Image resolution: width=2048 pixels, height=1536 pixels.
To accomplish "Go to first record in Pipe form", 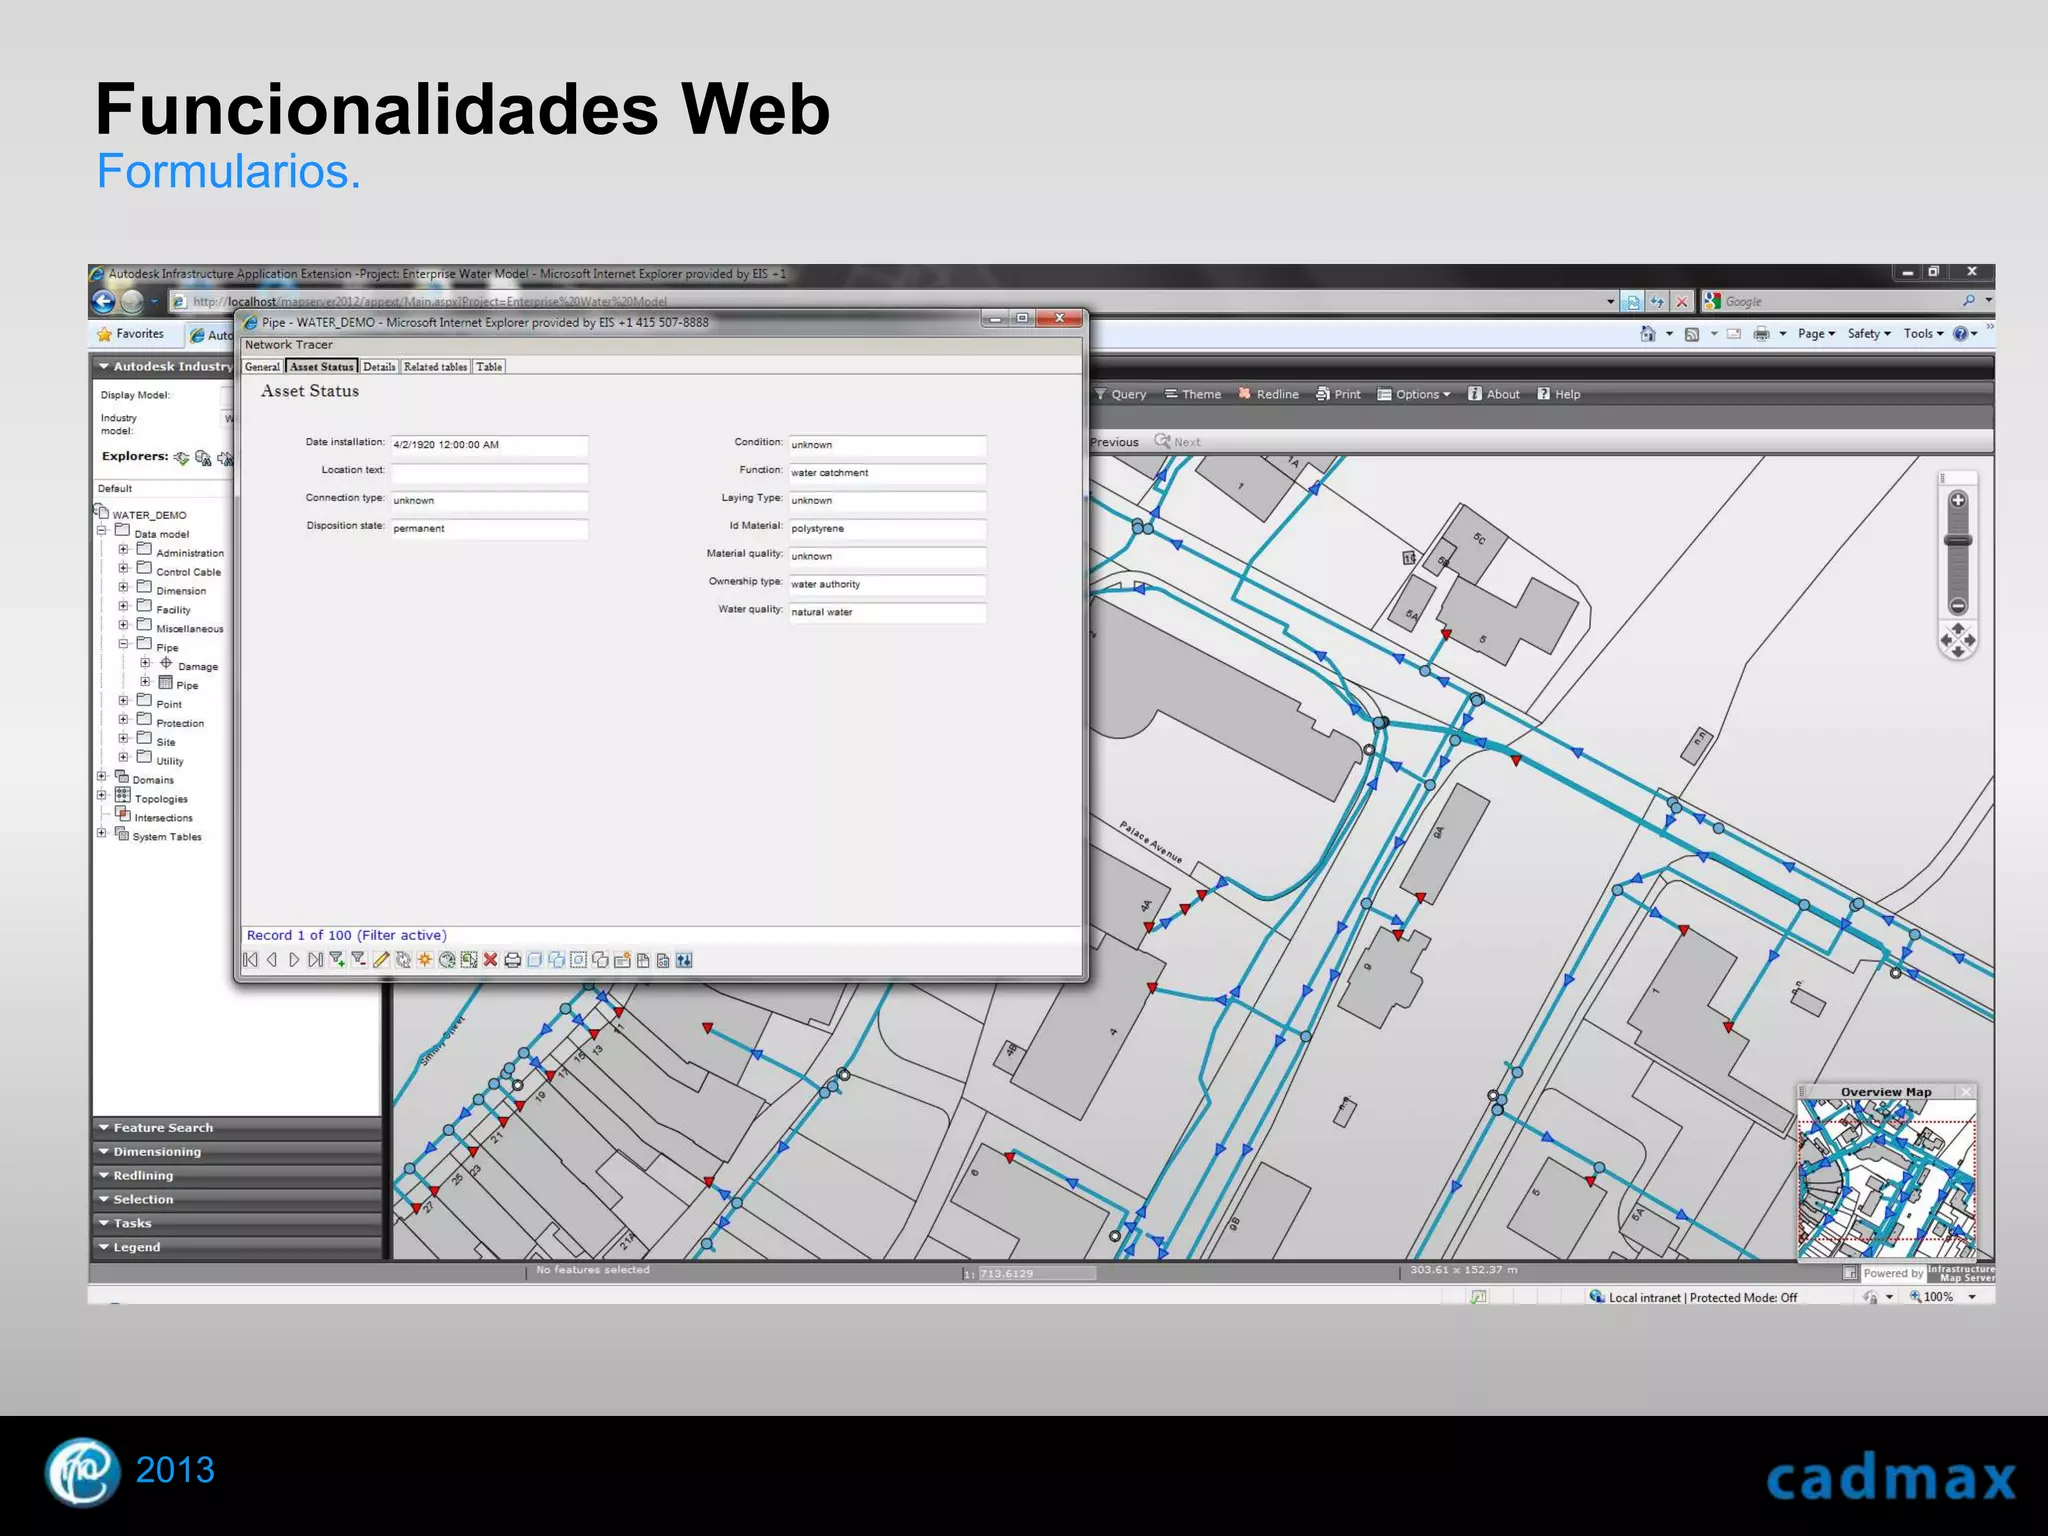I will click(x=250, y=960).
